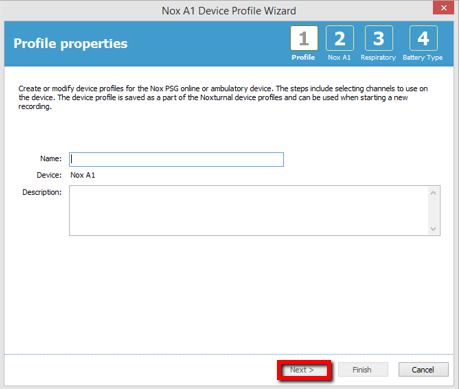Viewport: 460px width, 389px height.
Task: Jump to step 2 Nox A1 icon
Action: click(x=340, y=38)
